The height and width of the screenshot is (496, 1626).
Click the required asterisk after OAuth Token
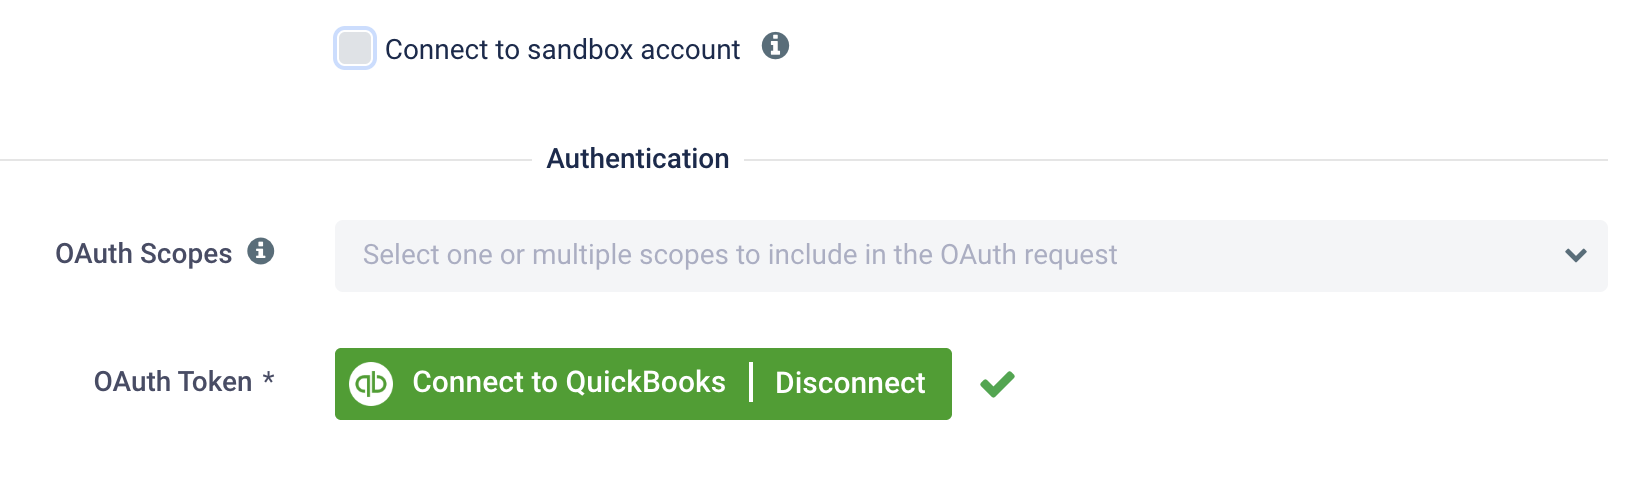268,379
